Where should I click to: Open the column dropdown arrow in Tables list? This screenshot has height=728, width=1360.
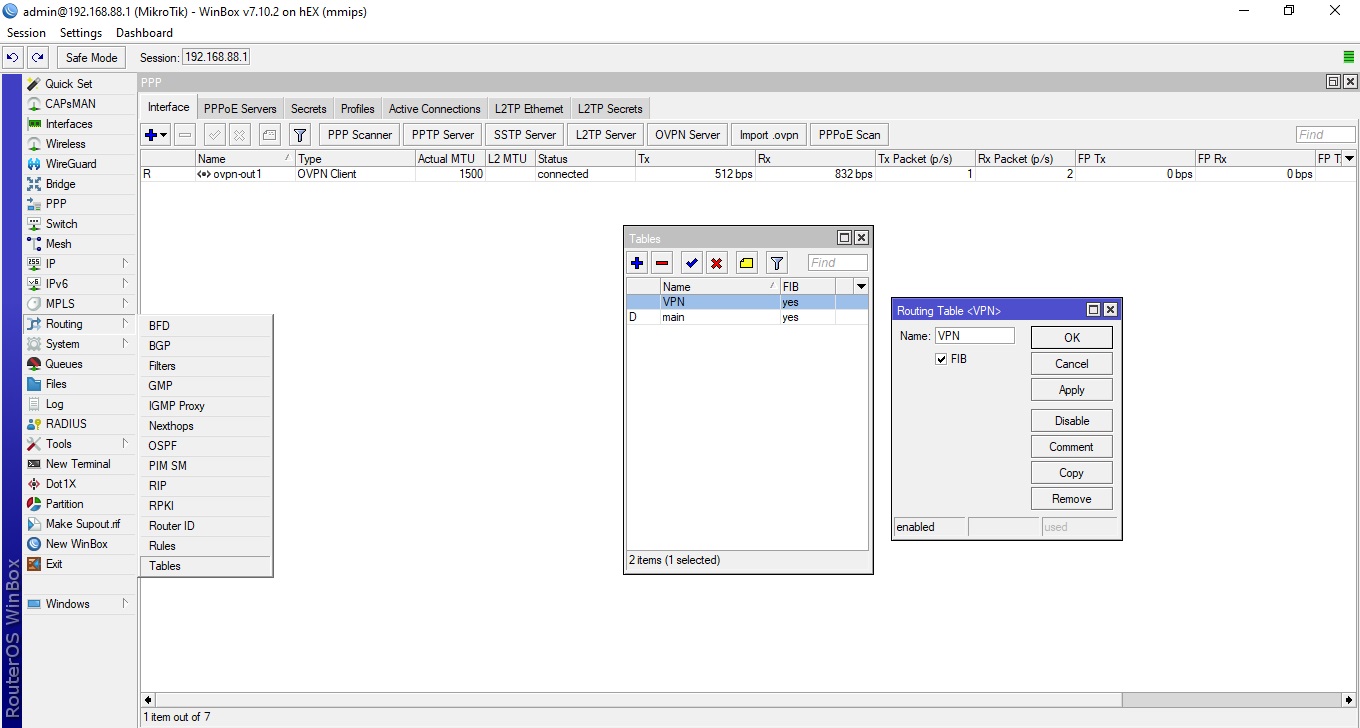860,287
